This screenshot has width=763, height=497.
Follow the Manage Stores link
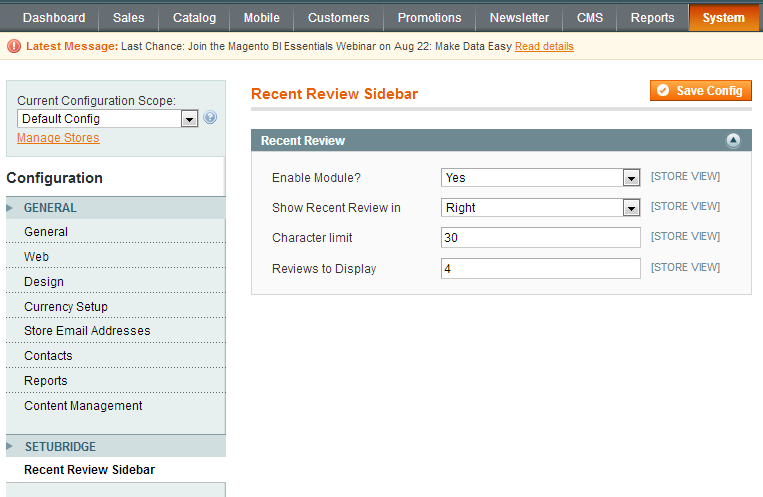coord(58,138)
